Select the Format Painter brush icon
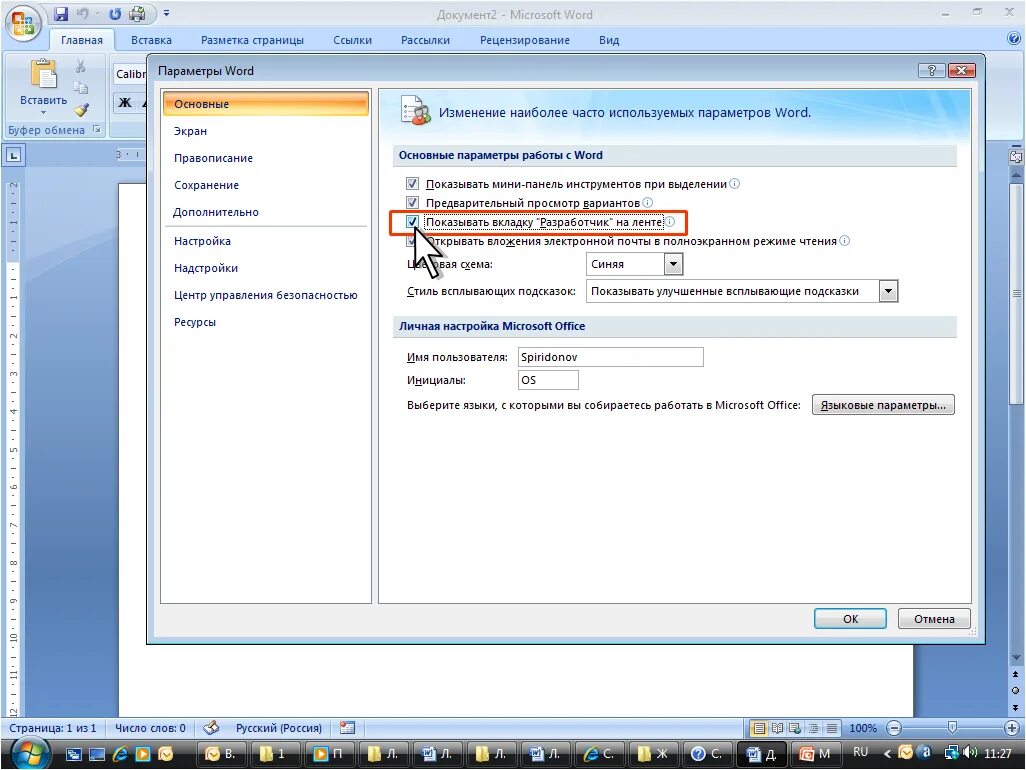 click(x=81, y=109)
